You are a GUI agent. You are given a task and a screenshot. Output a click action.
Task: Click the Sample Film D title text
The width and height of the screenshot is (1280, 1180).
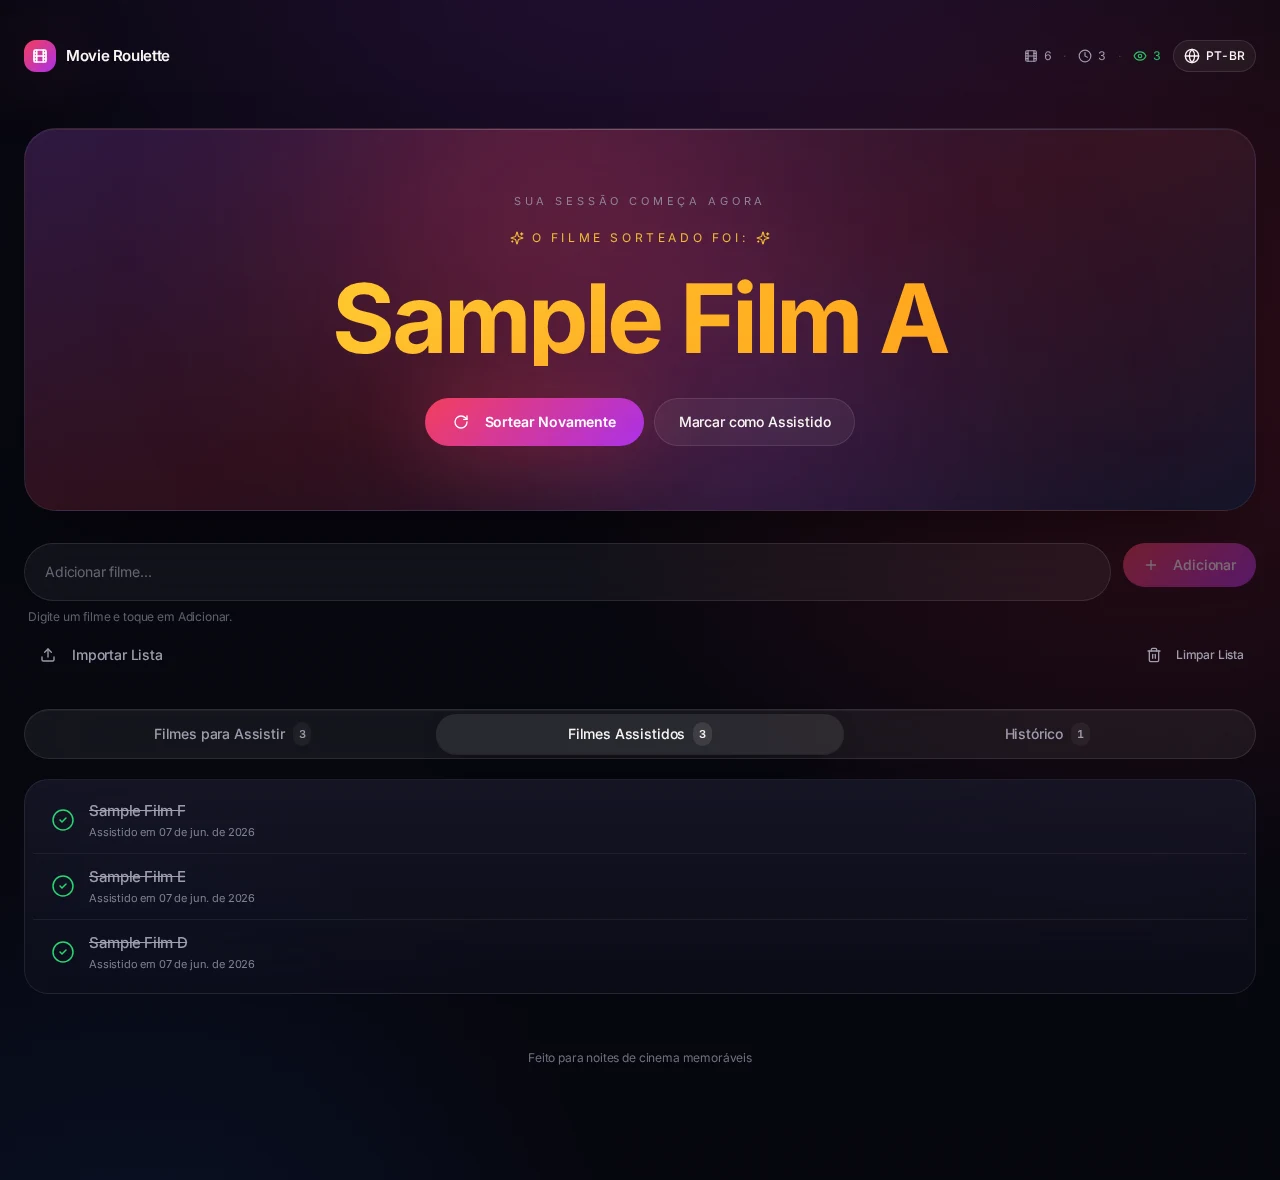point(138,943)
